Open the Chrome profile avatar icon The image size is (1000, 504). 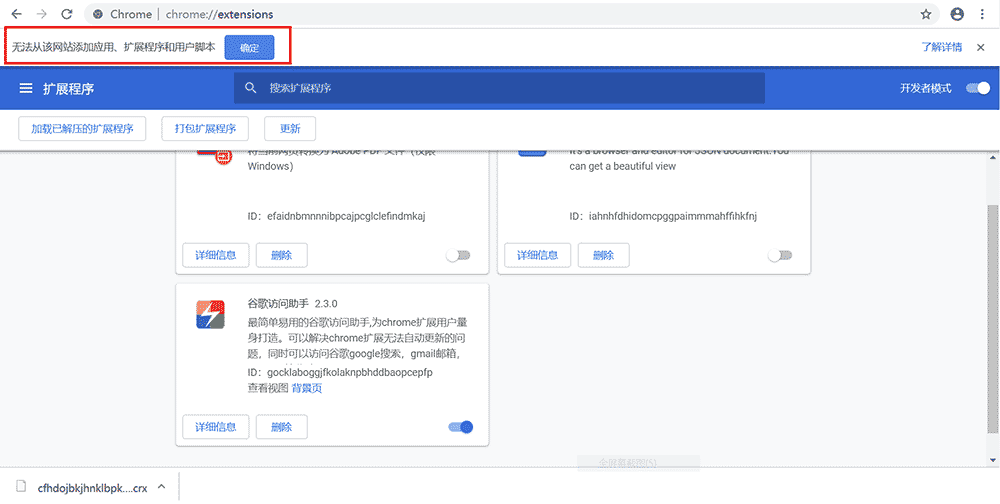(x=957, y=14)
